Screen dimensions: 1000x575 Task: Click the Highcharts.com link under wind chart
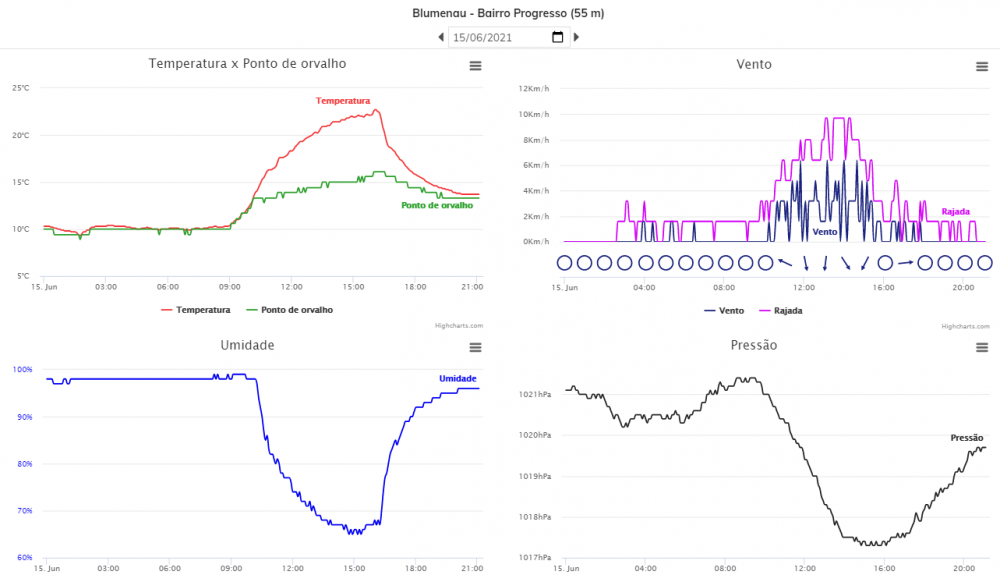[965, 325]
